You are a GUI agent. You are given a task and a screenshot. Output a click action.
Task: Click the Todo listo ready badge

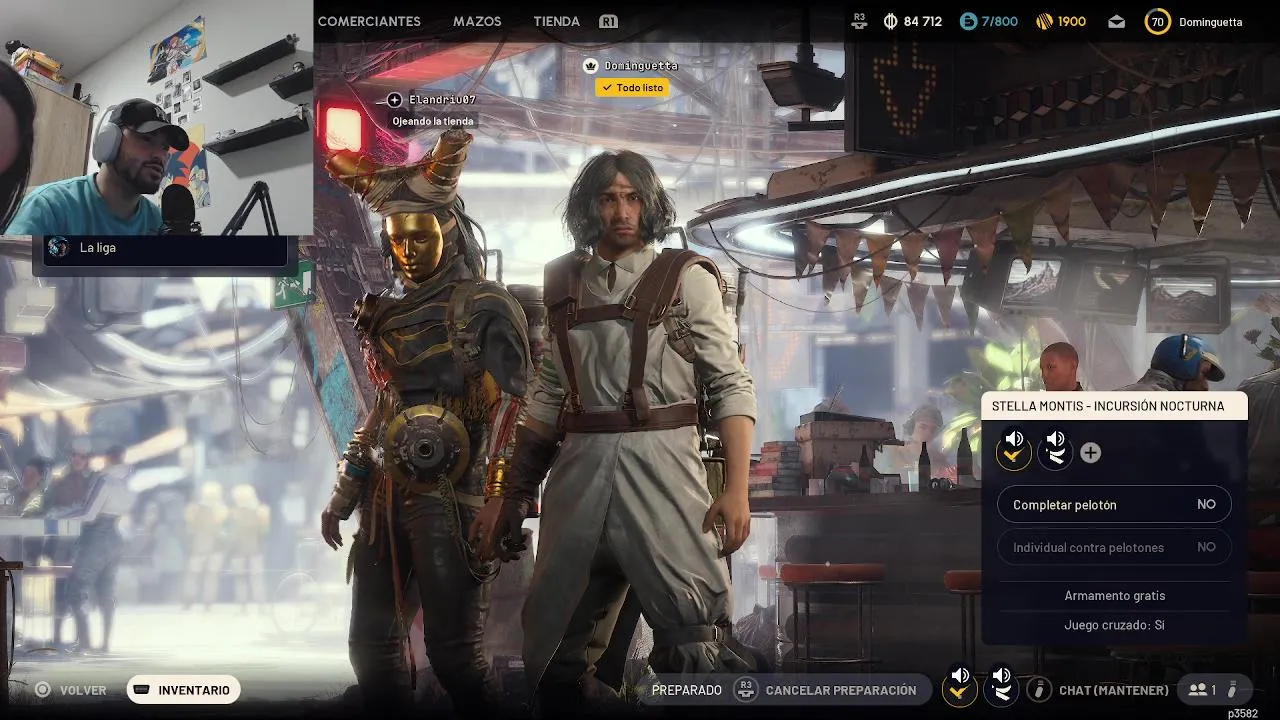click(632, 88)
